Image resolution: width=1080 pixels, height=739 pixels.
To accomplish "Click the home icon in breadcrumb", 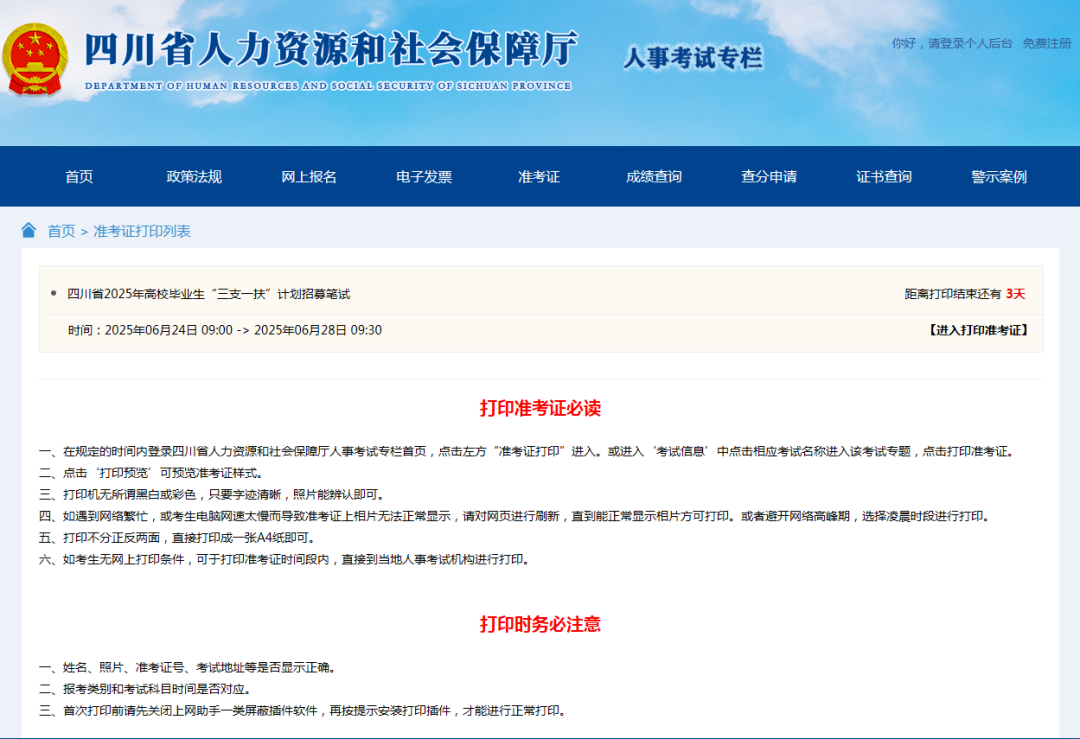I will pos(29,231).
